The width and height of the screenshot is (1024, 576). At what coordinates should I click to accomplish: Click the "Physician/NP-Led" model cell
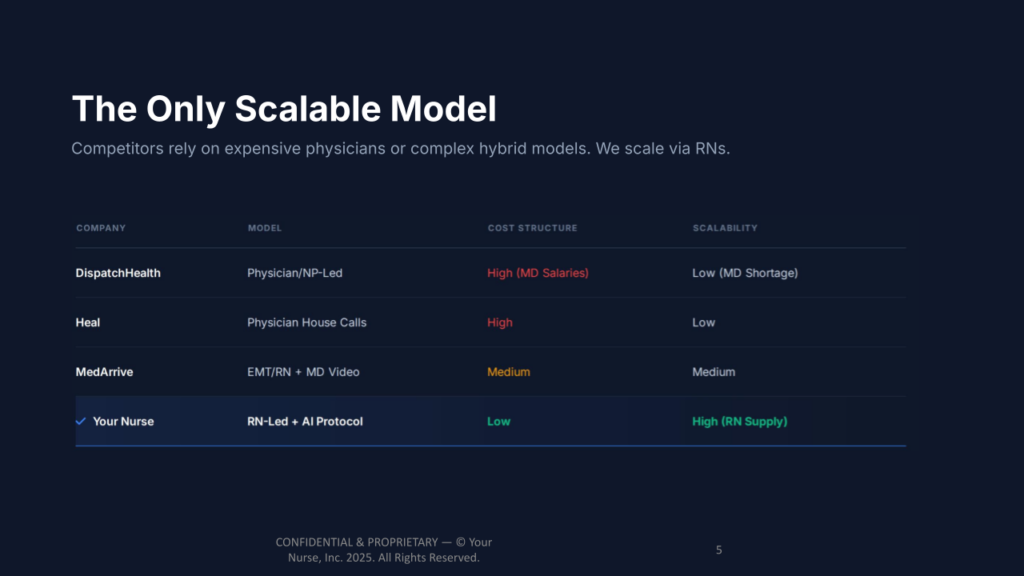coord(295,273)
